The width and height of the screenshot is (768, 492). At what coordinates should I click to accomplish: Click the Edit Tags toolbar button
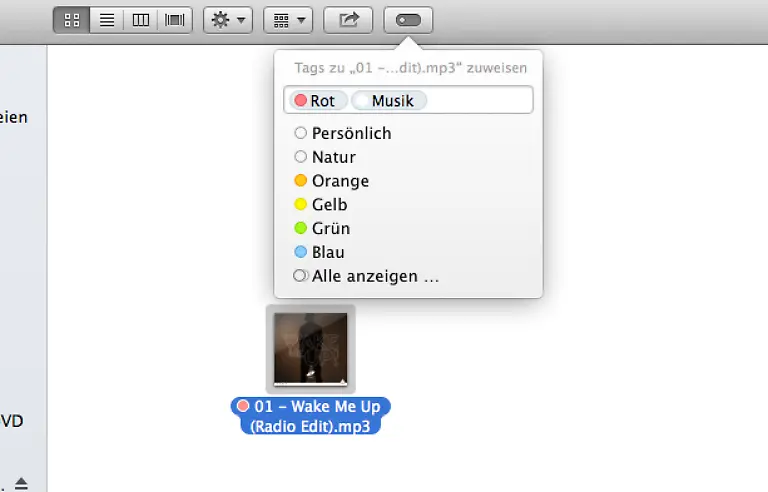408,20
